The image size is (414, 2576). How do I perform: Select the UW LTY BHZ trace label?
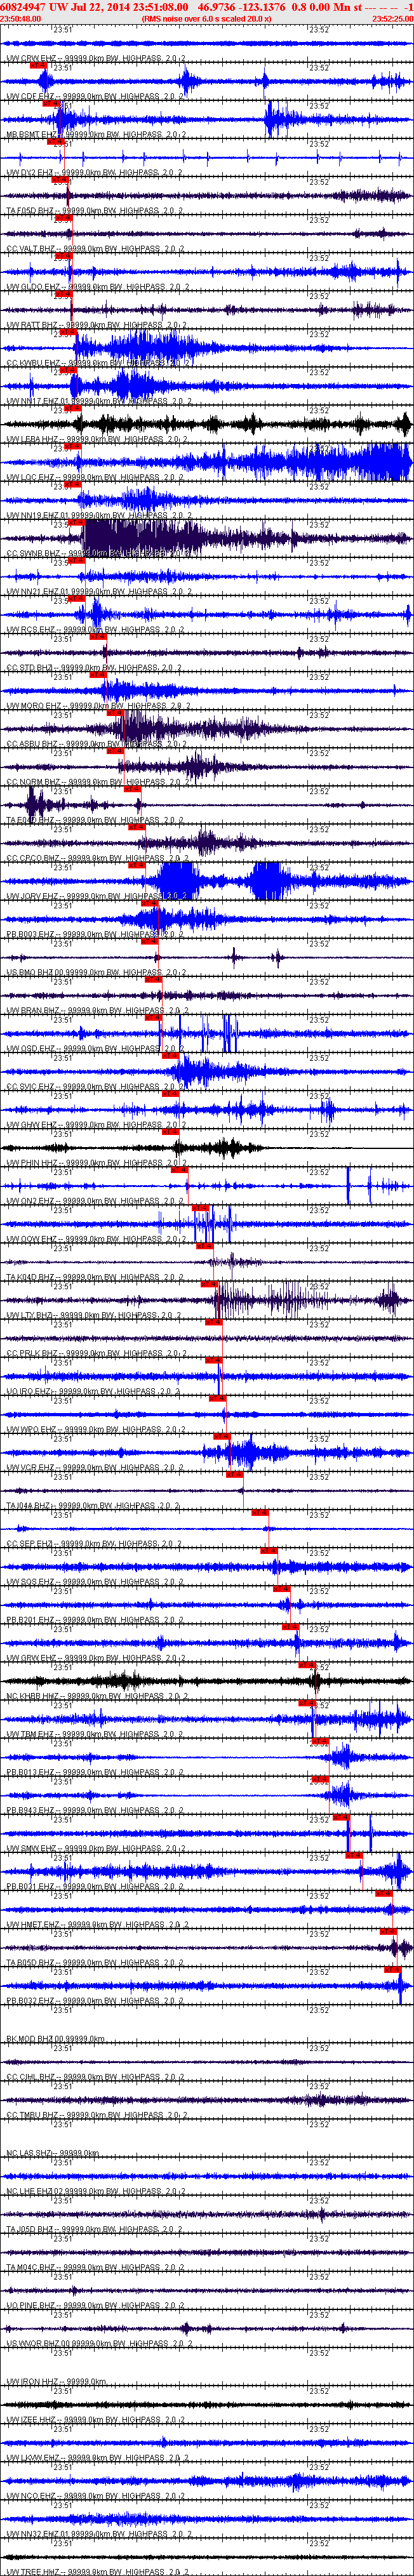tap(95, 1315)
